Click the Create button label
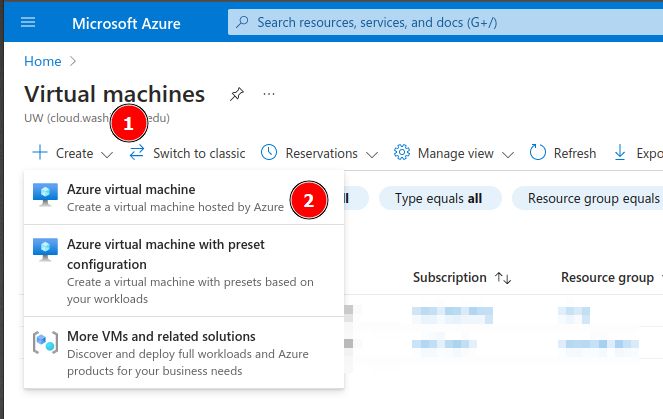Viewport: 663px width, 419px height. click(x=73, y=153)
